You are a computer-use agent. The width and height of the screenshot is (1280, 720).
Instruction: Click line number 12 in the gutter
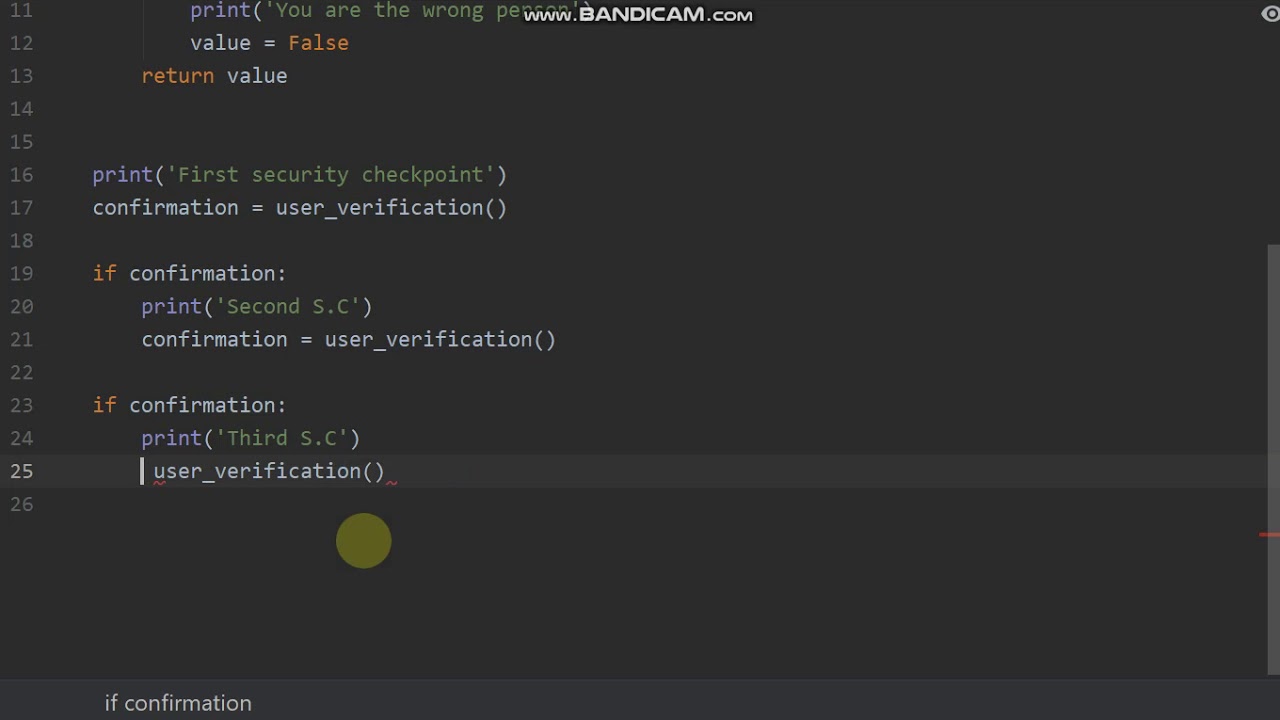(21, 43)
